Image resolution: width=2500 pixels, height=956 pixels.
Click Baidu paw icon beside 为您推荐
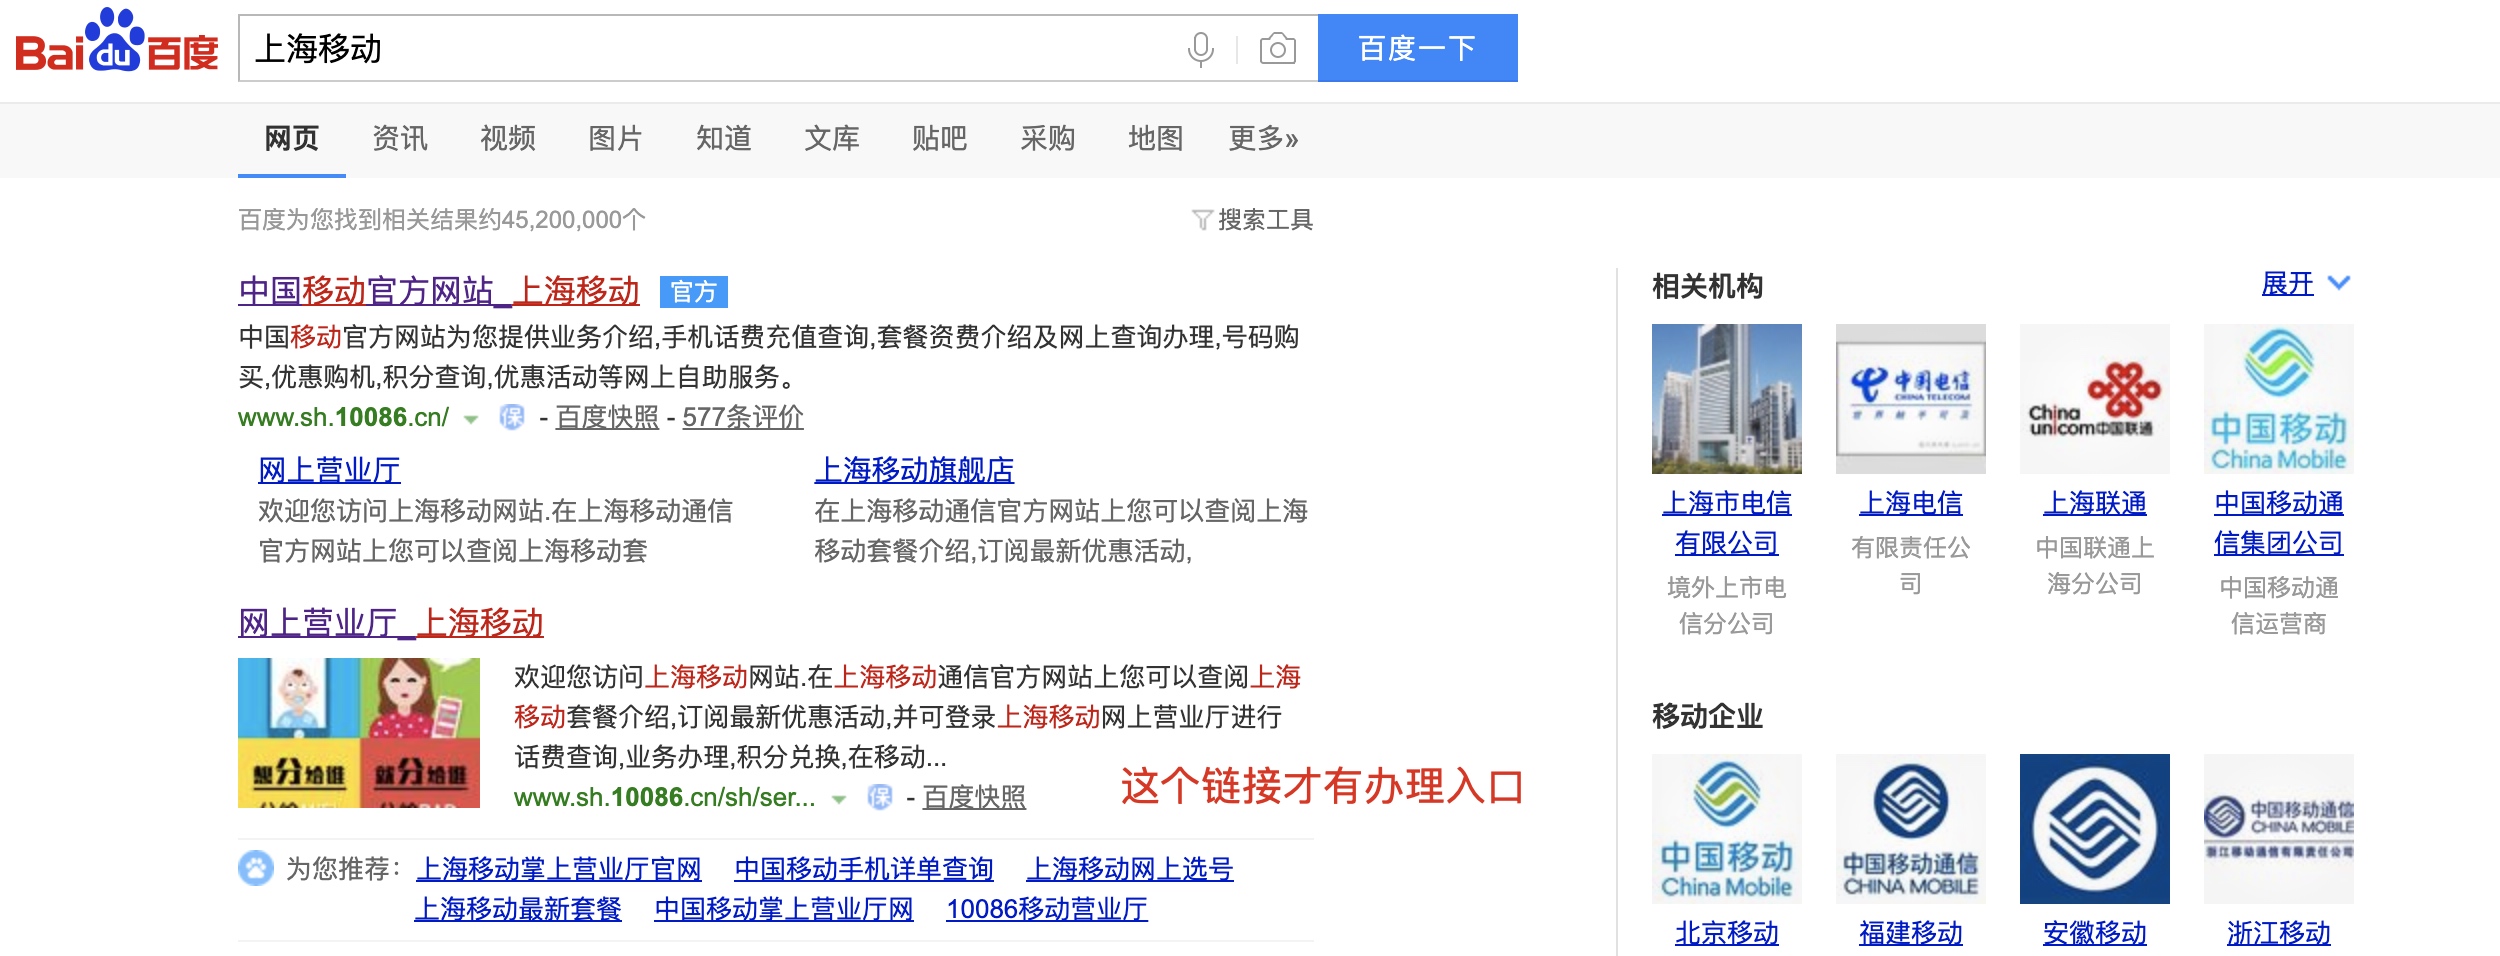point(256,868)
